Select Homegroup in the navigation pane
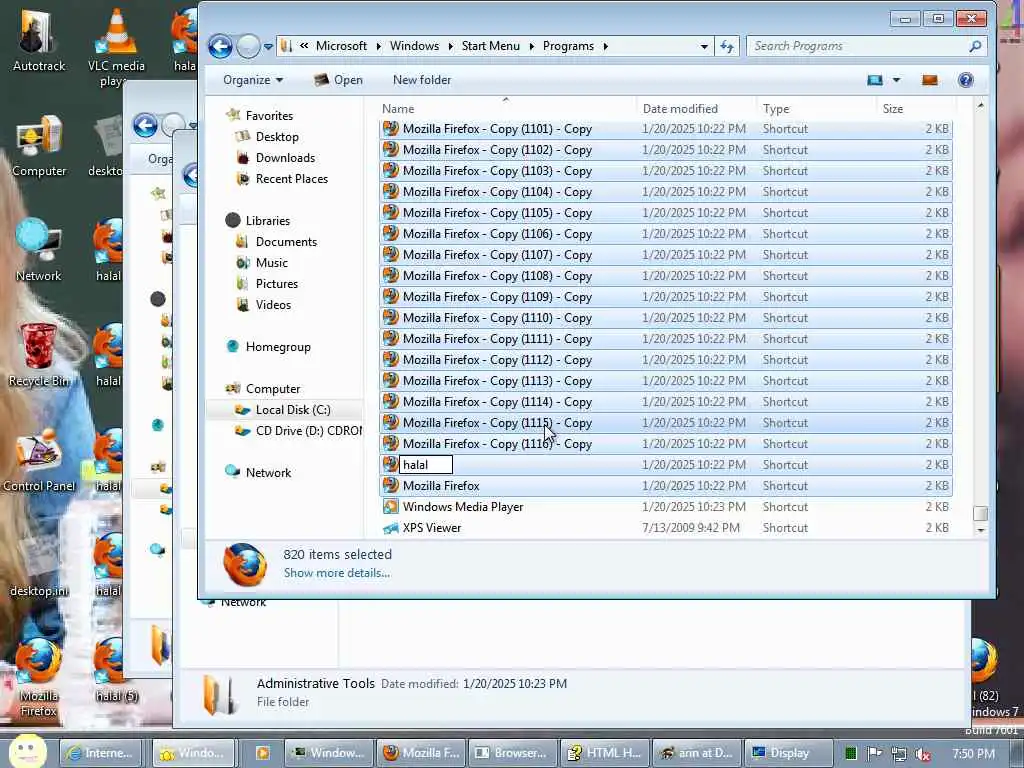1024x768 pixels. tap(278, 347)
